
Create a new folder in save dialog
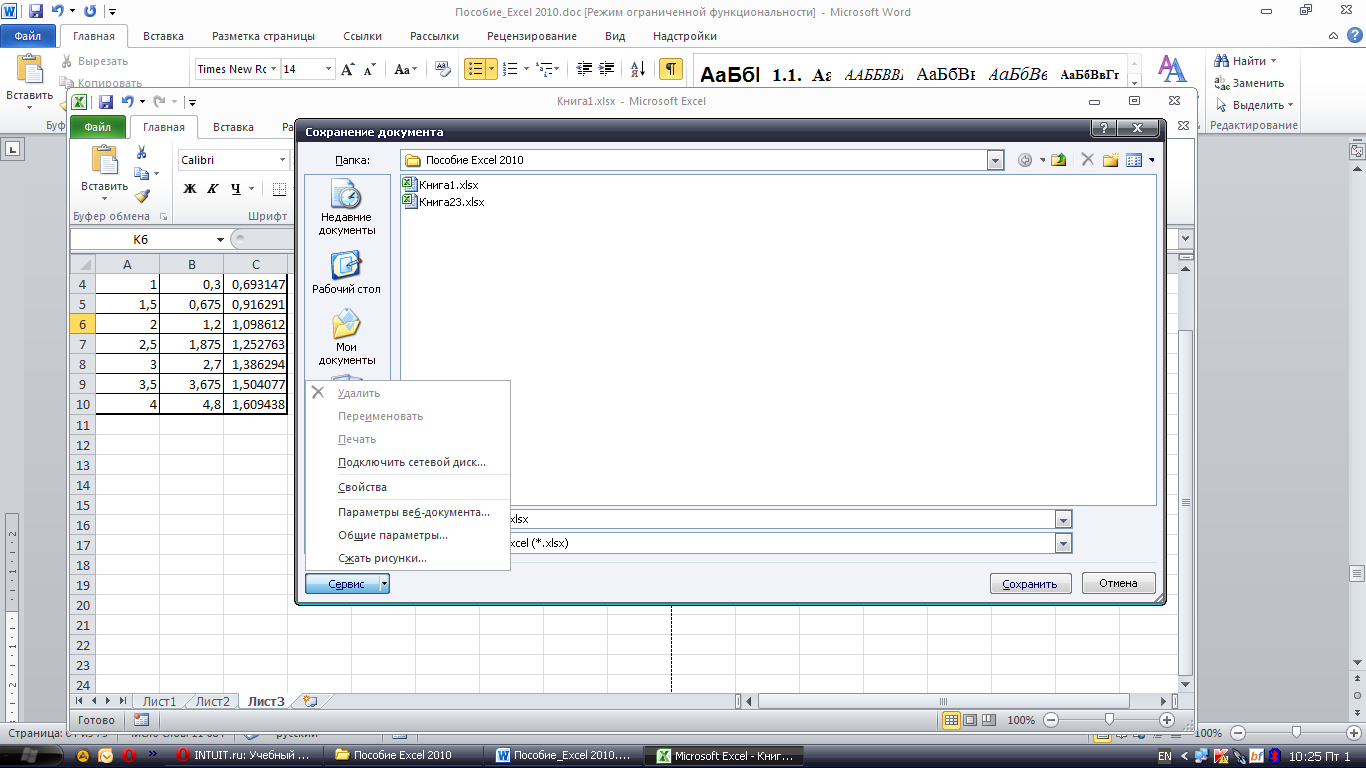tap(1110, 160)
